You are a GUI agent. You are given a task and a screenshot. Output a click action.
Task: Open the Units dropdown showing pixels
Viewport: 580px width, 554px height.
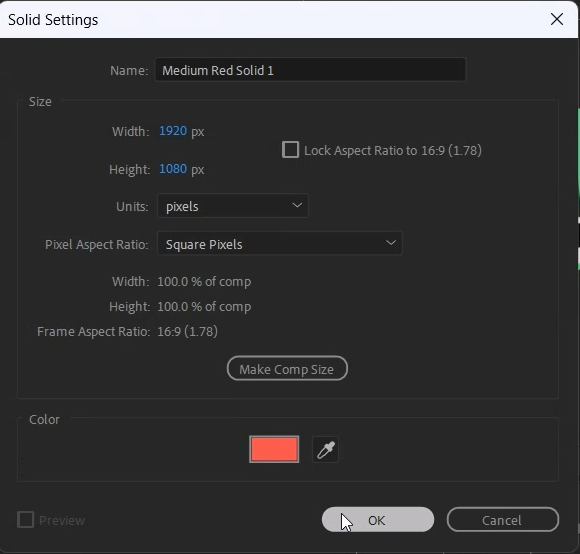[x=233, y=206]
